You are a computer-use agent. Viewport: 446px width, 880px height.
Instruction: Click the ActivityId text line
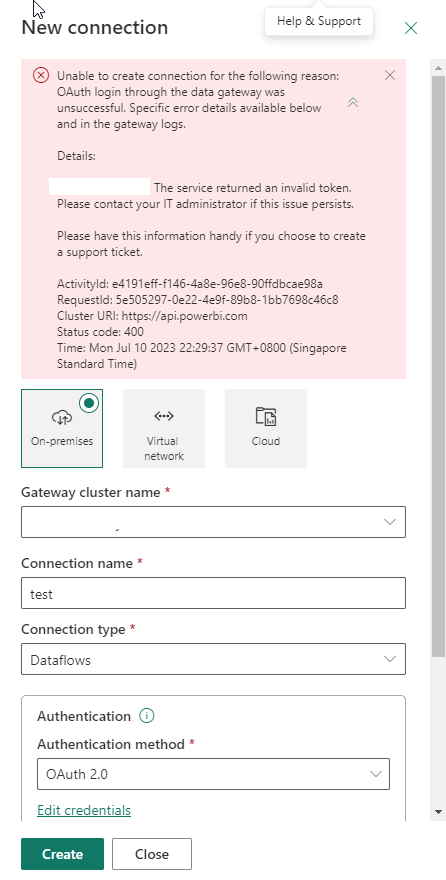tap(190, 283)
